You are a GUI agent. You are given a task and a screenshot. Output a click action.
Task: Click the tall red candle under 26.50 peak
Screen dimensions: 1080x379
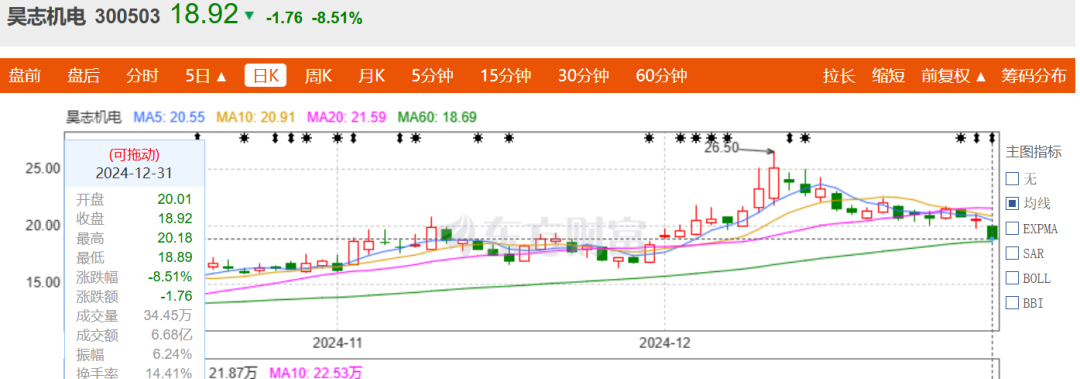pyautogui.click(x=773, y=178)
